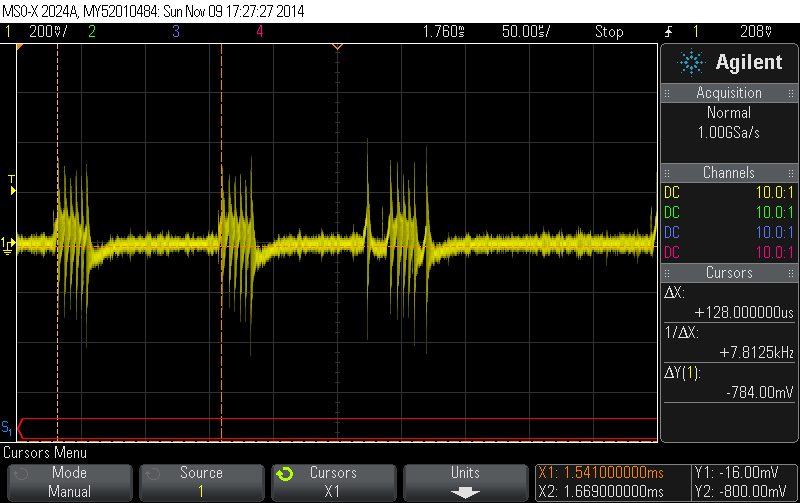Click the ΔY(1) -784.00mV value
Viewport: 800px width, 503px height.
pyautogui.click(x=760, y=392)
